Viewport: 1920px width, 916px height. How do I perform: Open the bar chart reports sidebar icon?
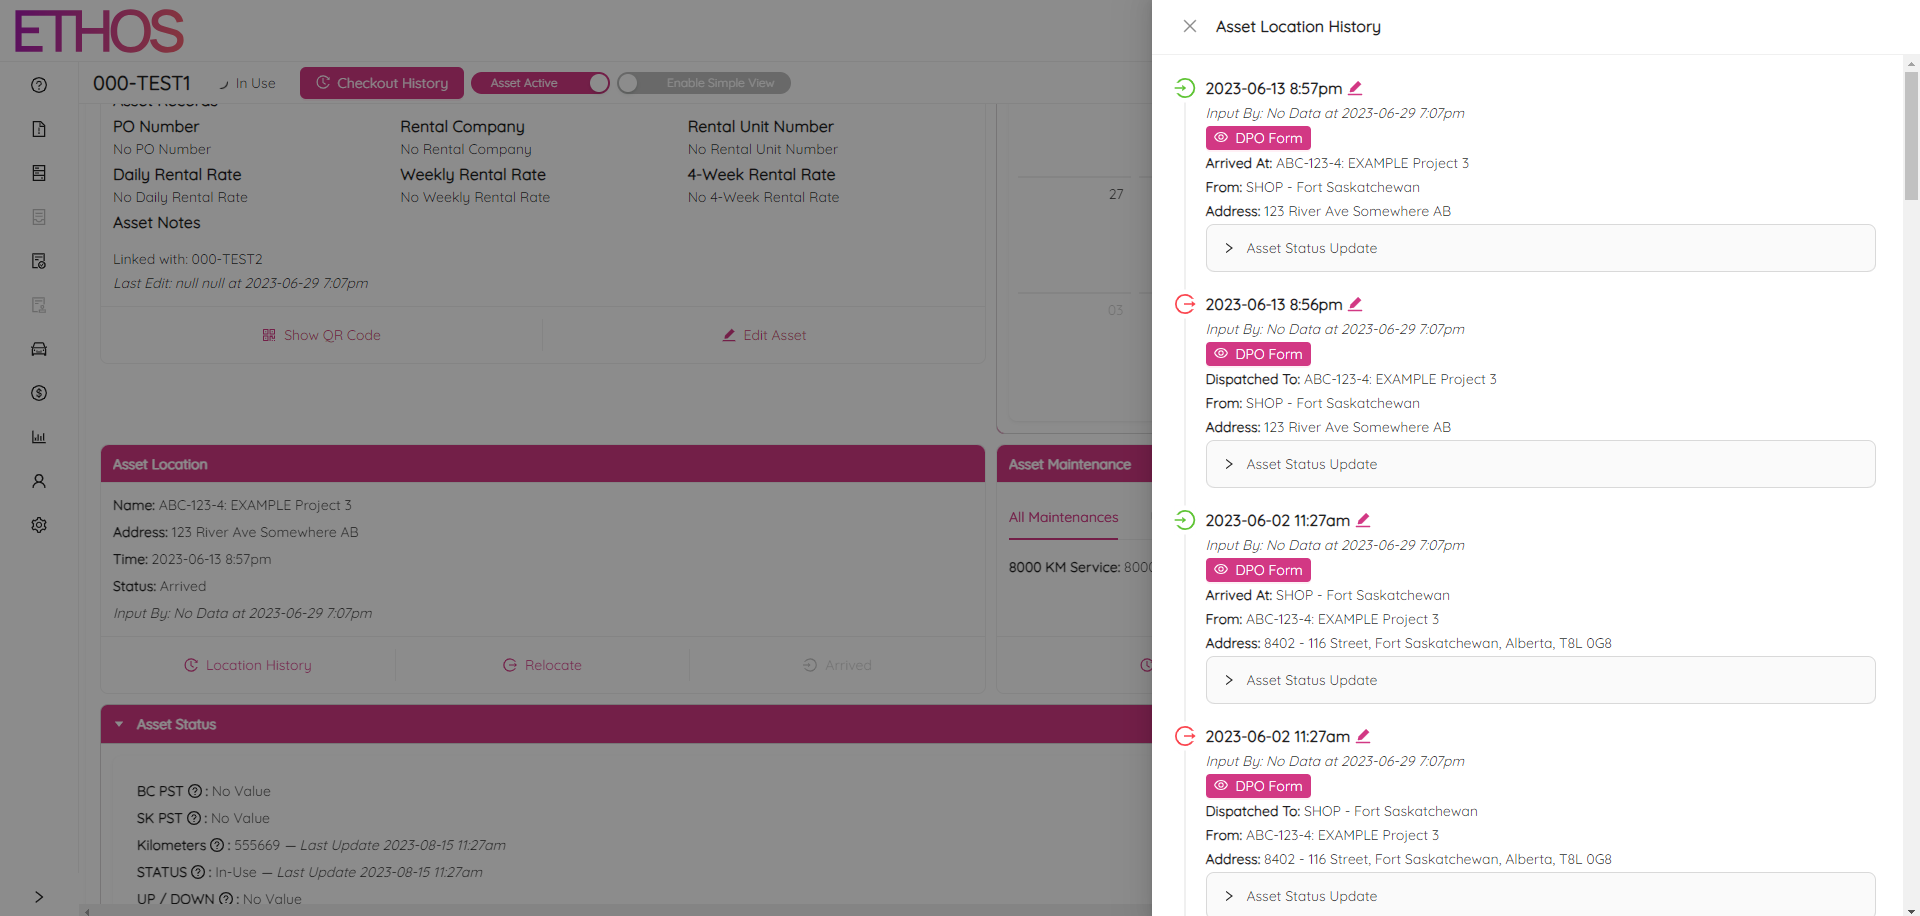(39, 437)
